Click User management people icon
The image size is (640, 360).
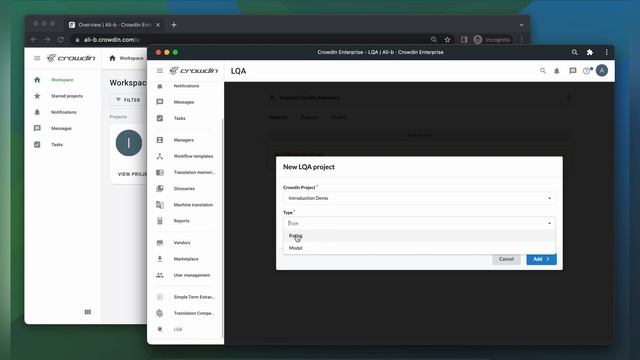click(x=160, y=275)
